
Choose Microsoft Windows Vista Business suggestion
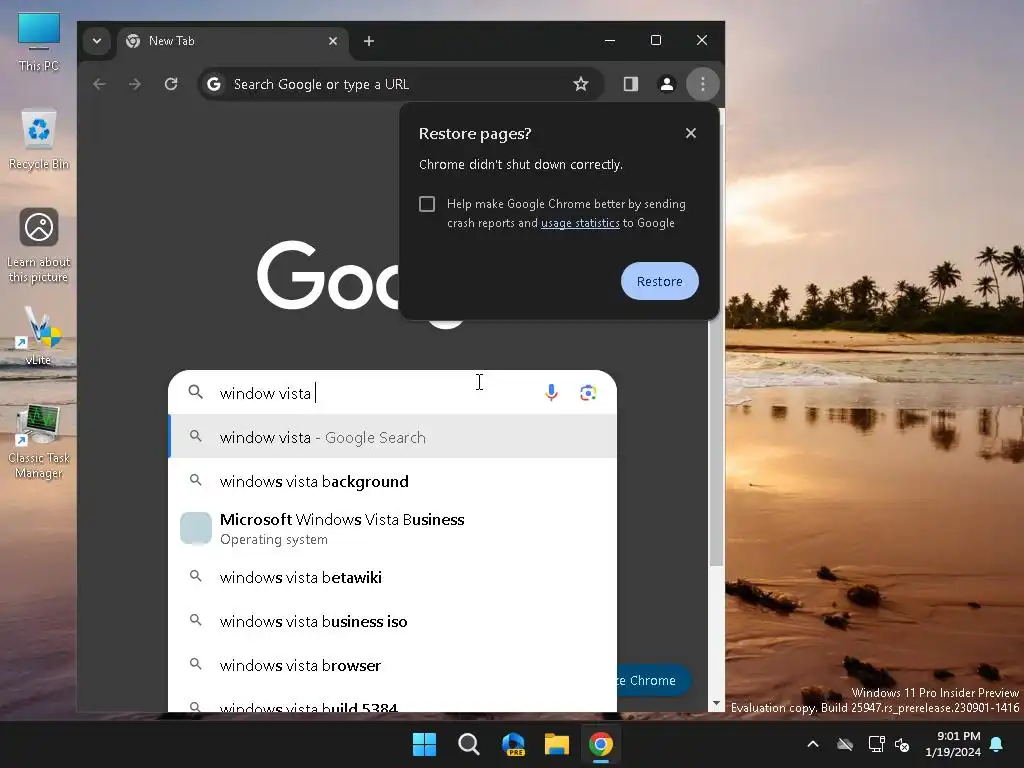392,528
